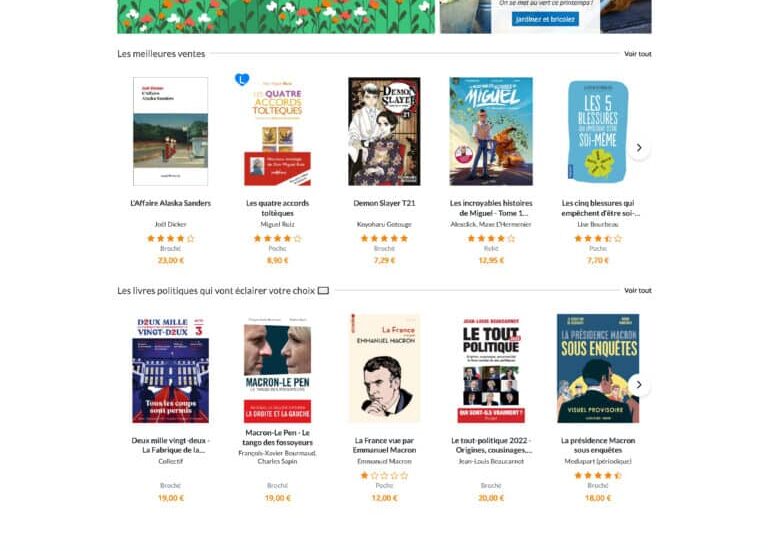This screenshot has height=551, width=768.
Task: Open the Macron-Le Pen book cover
Action: click(x=277, y=369)
